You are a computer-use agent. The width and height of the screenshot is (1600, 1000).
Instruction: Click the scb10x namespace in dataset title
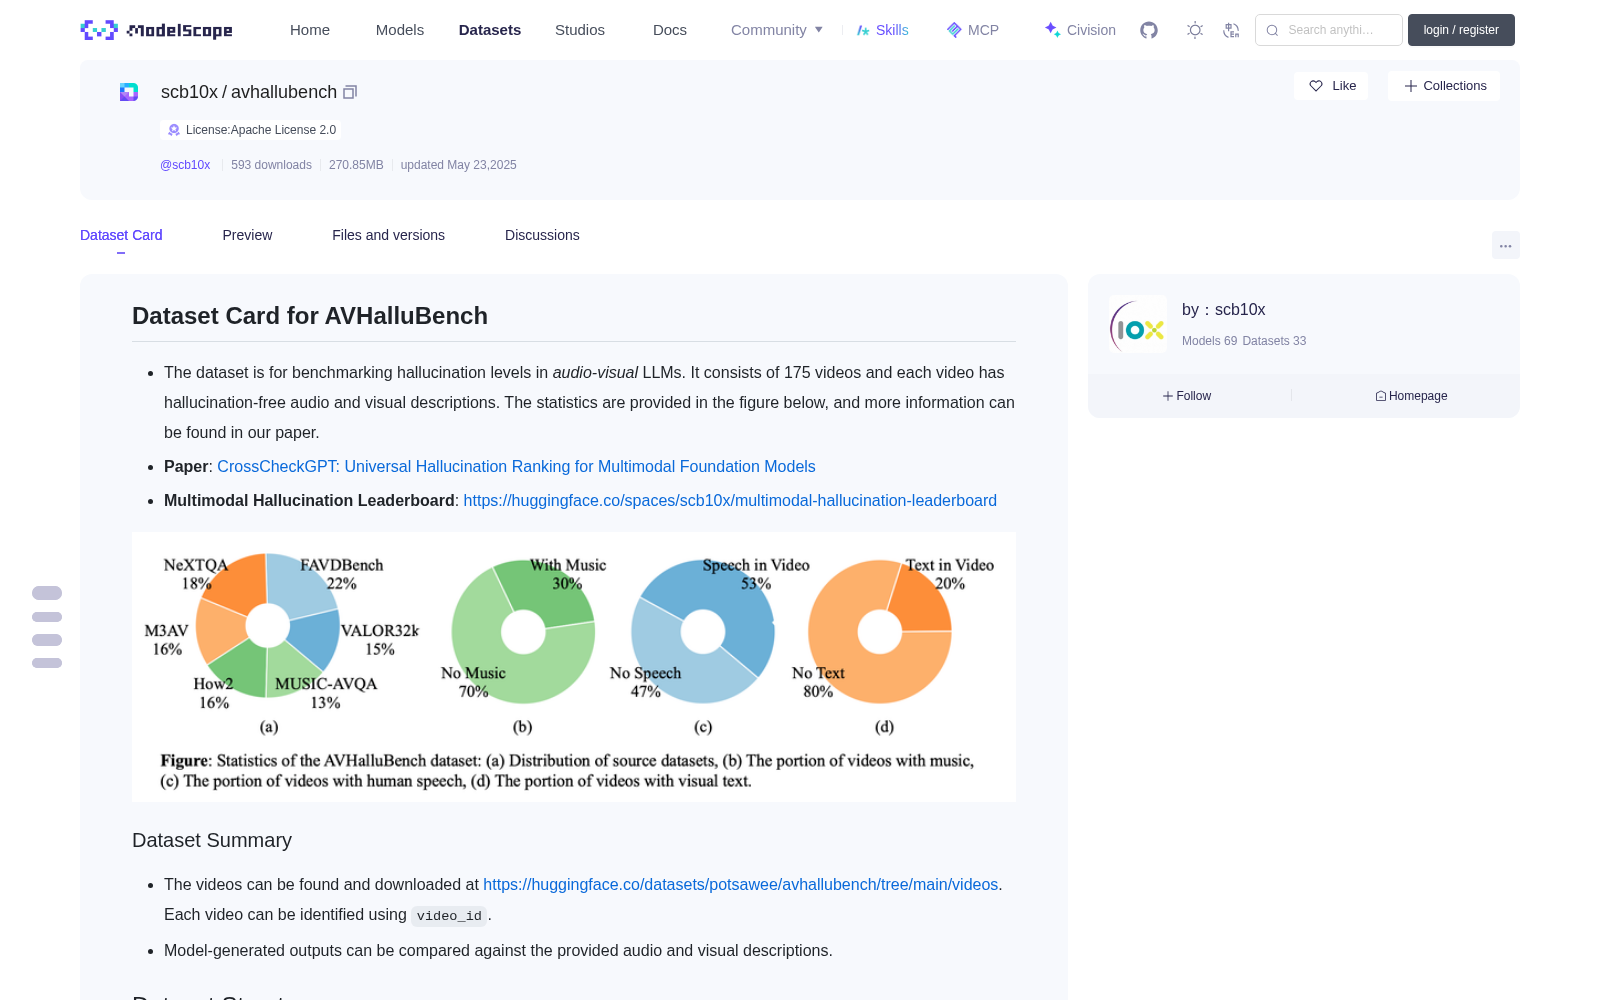pos(189,92)
